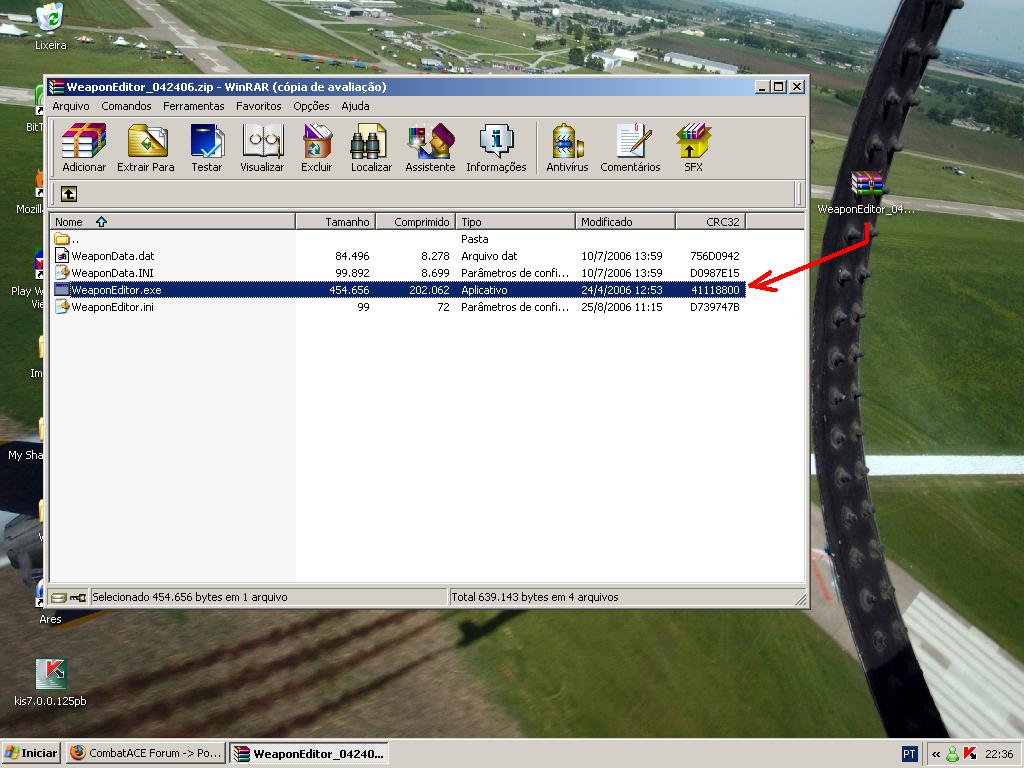Open the Opções menu
Image resolution: width=1024 pixels, height=768 pixels.
point(311,106)
